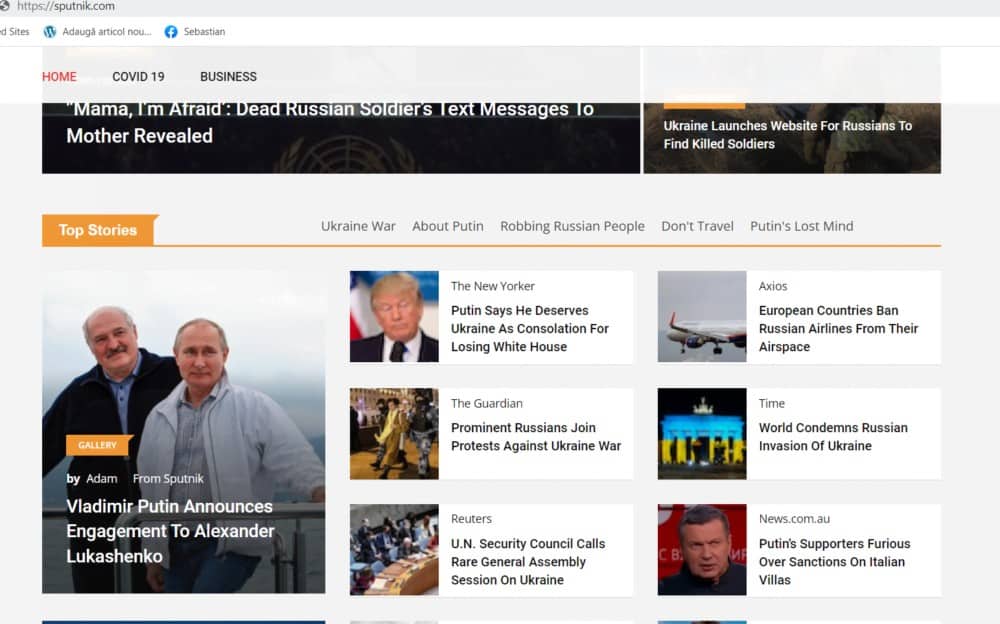Open the Facebook Sebastian bookmark icon
The image size is (1000, 624).
[x=171, y=32]
